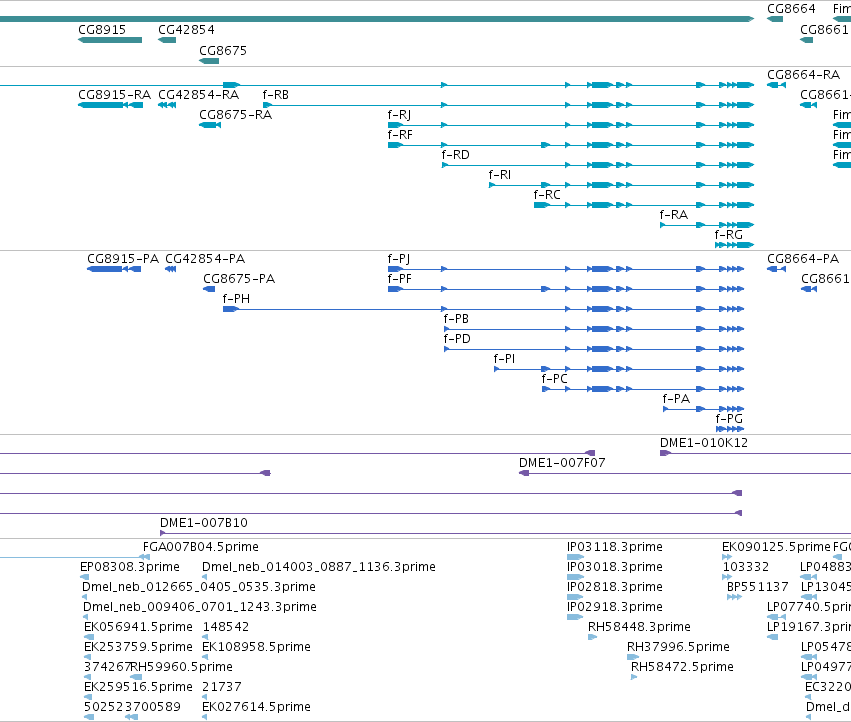The height and width of the screenshot is (722, 851).
Task: Select the IP02818.3prime EST label
Action: click(x=615, y=587)
